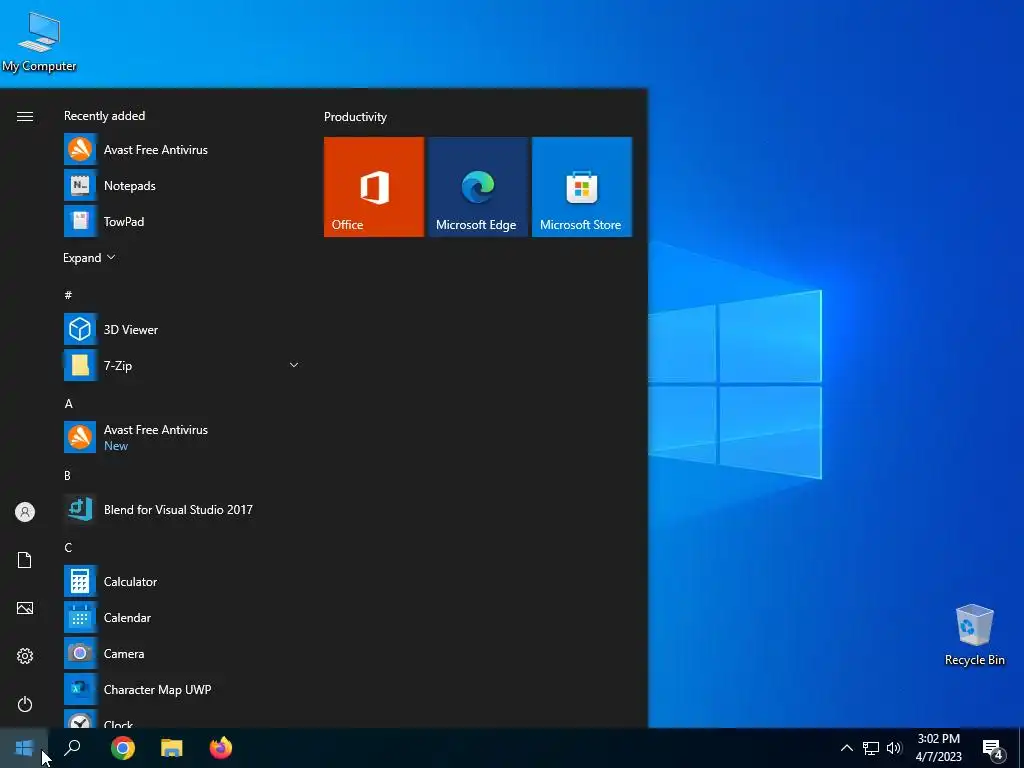Launch Firefox from taskbar
This screenshot has width=1024, height=768.
(x=221, y=748)
